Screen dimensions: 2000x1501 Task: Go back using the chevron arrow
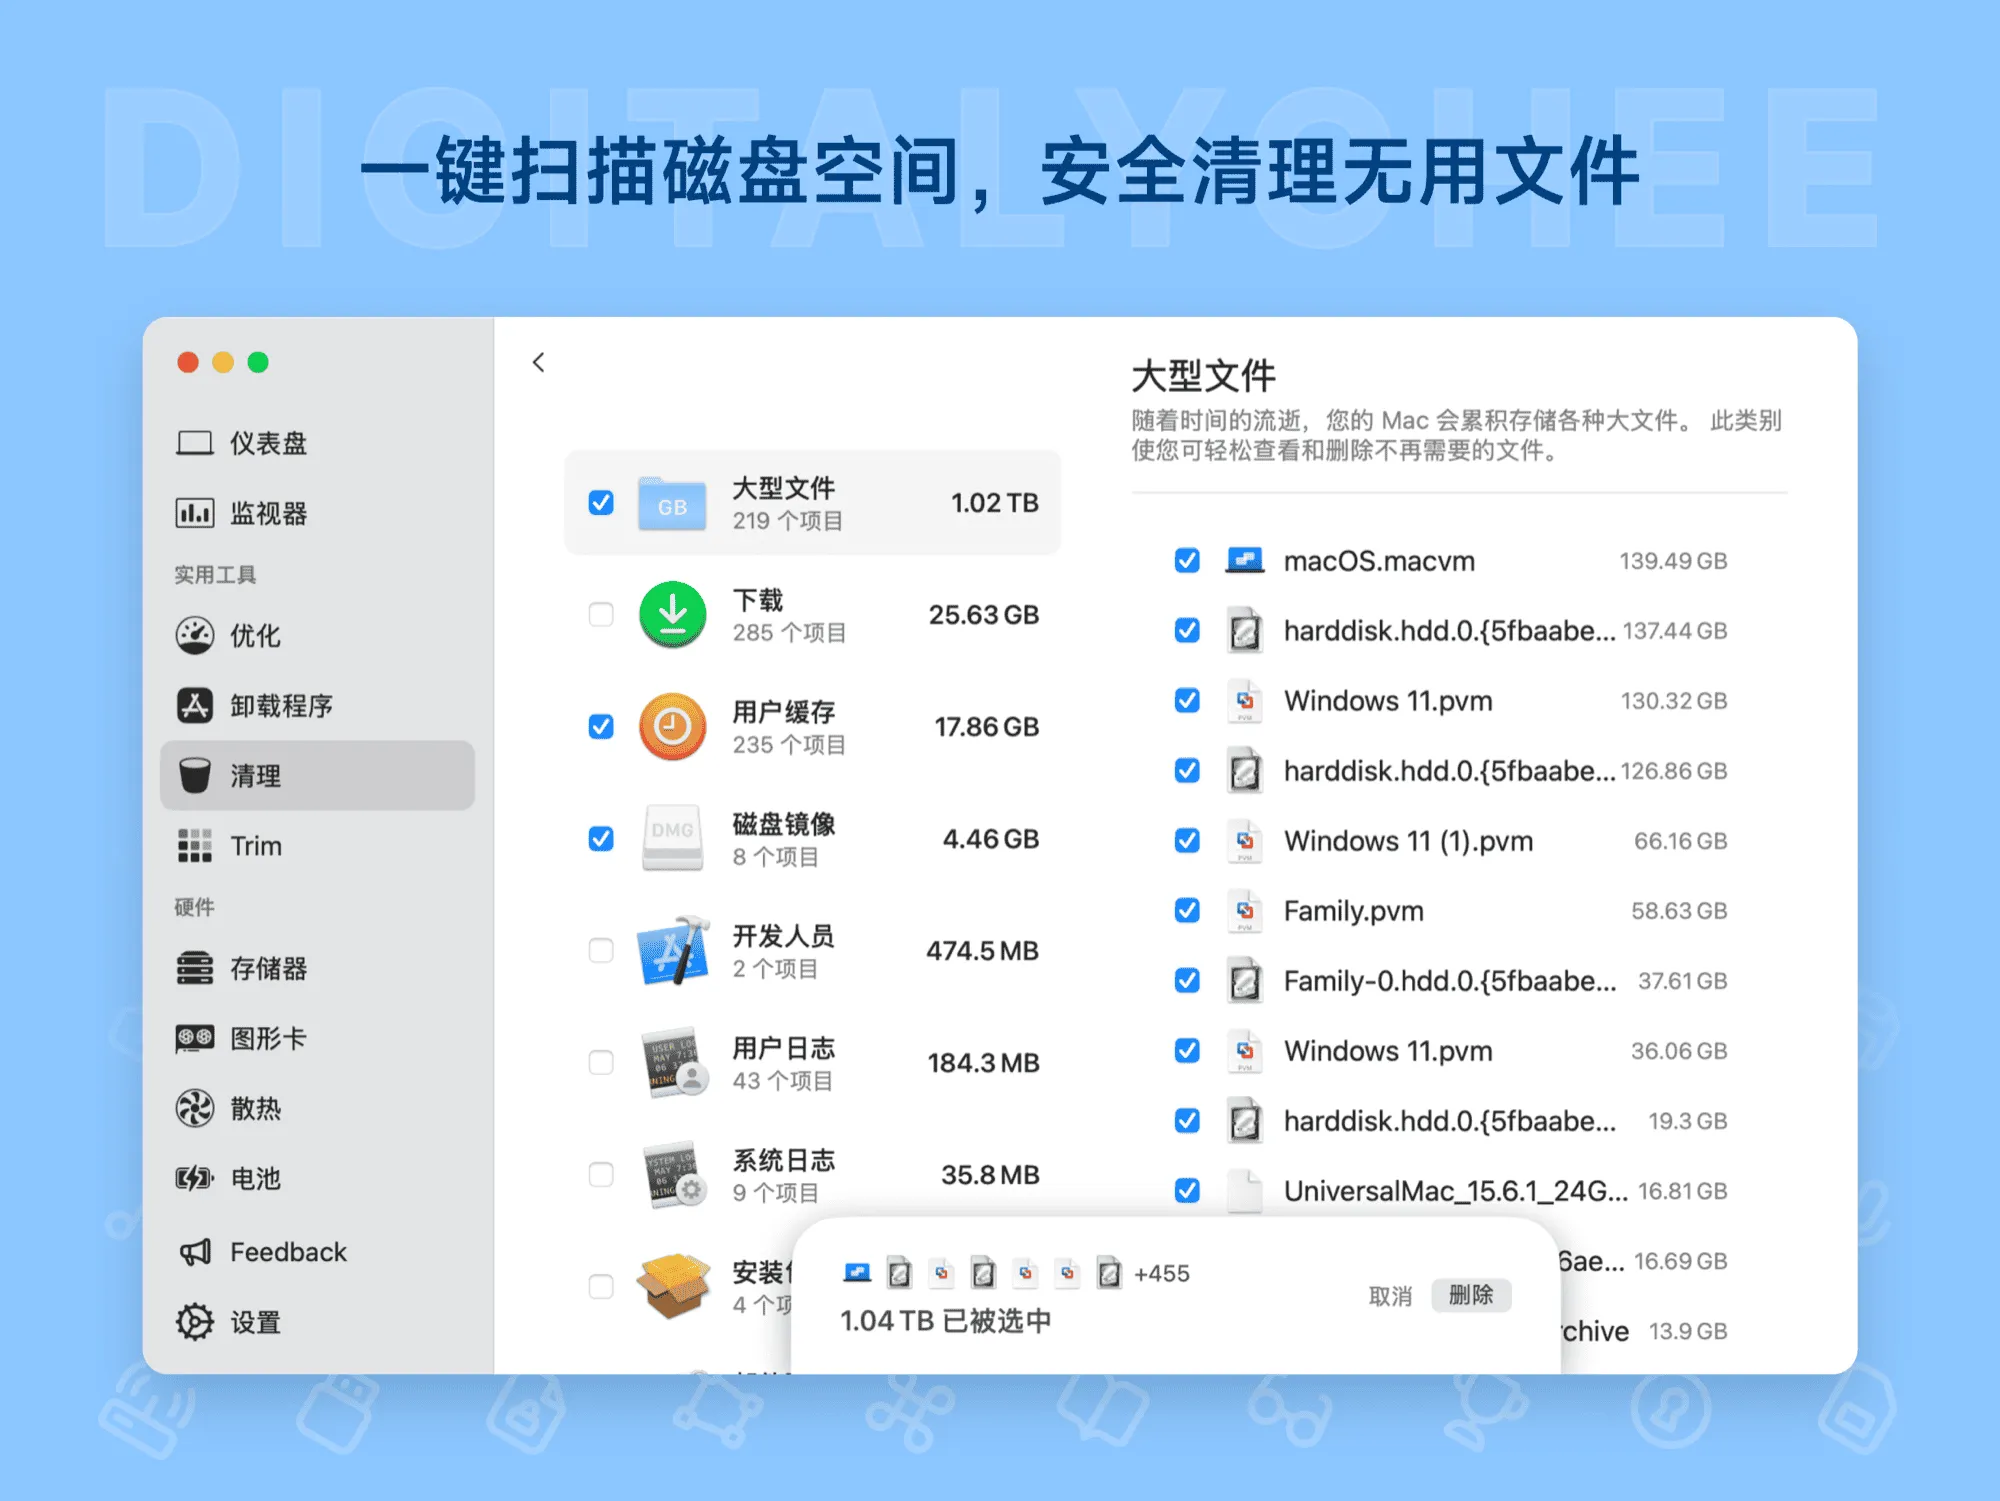[539, 362]
